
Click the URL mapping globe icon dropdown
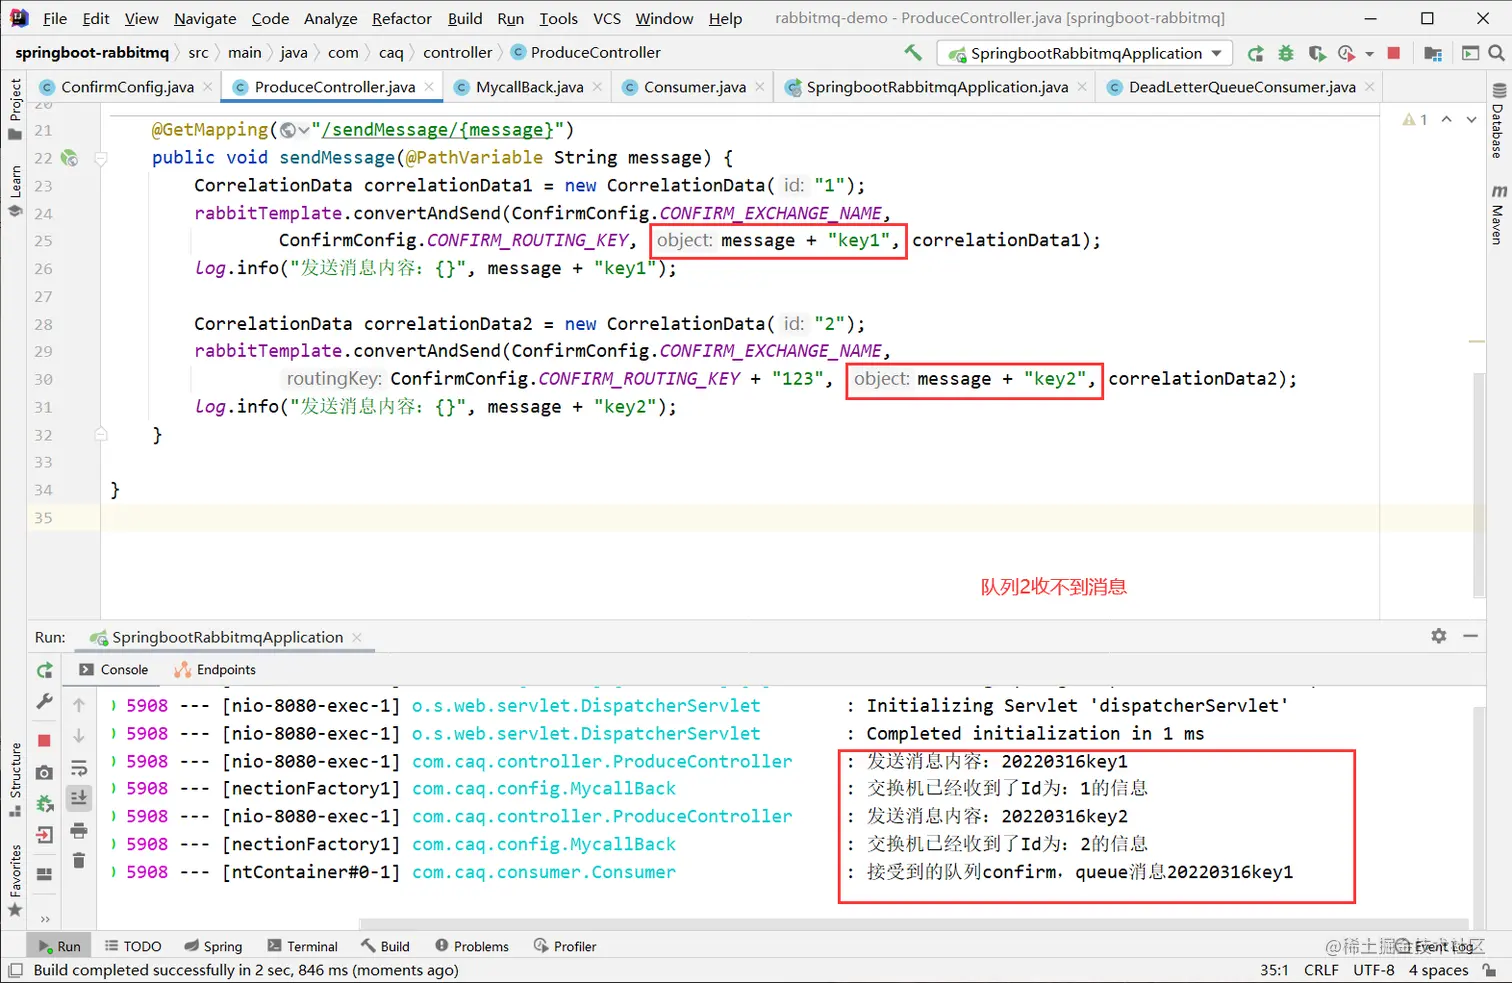[294, 130]
